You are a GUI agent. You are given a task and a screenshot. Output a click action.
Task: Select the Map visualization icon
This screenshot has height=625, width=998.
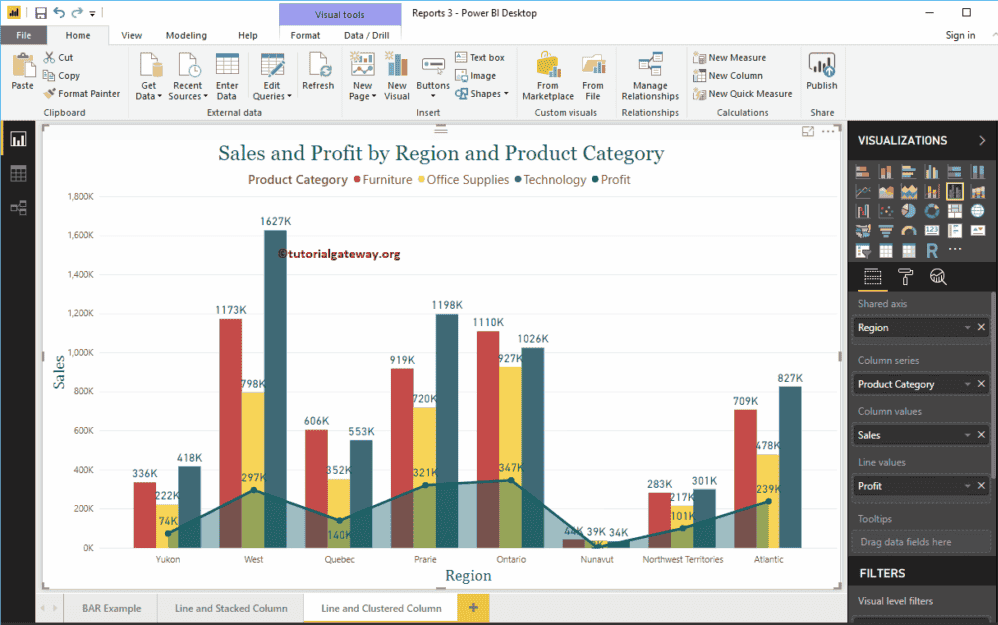pyautogui.click(x=978, y=210)
